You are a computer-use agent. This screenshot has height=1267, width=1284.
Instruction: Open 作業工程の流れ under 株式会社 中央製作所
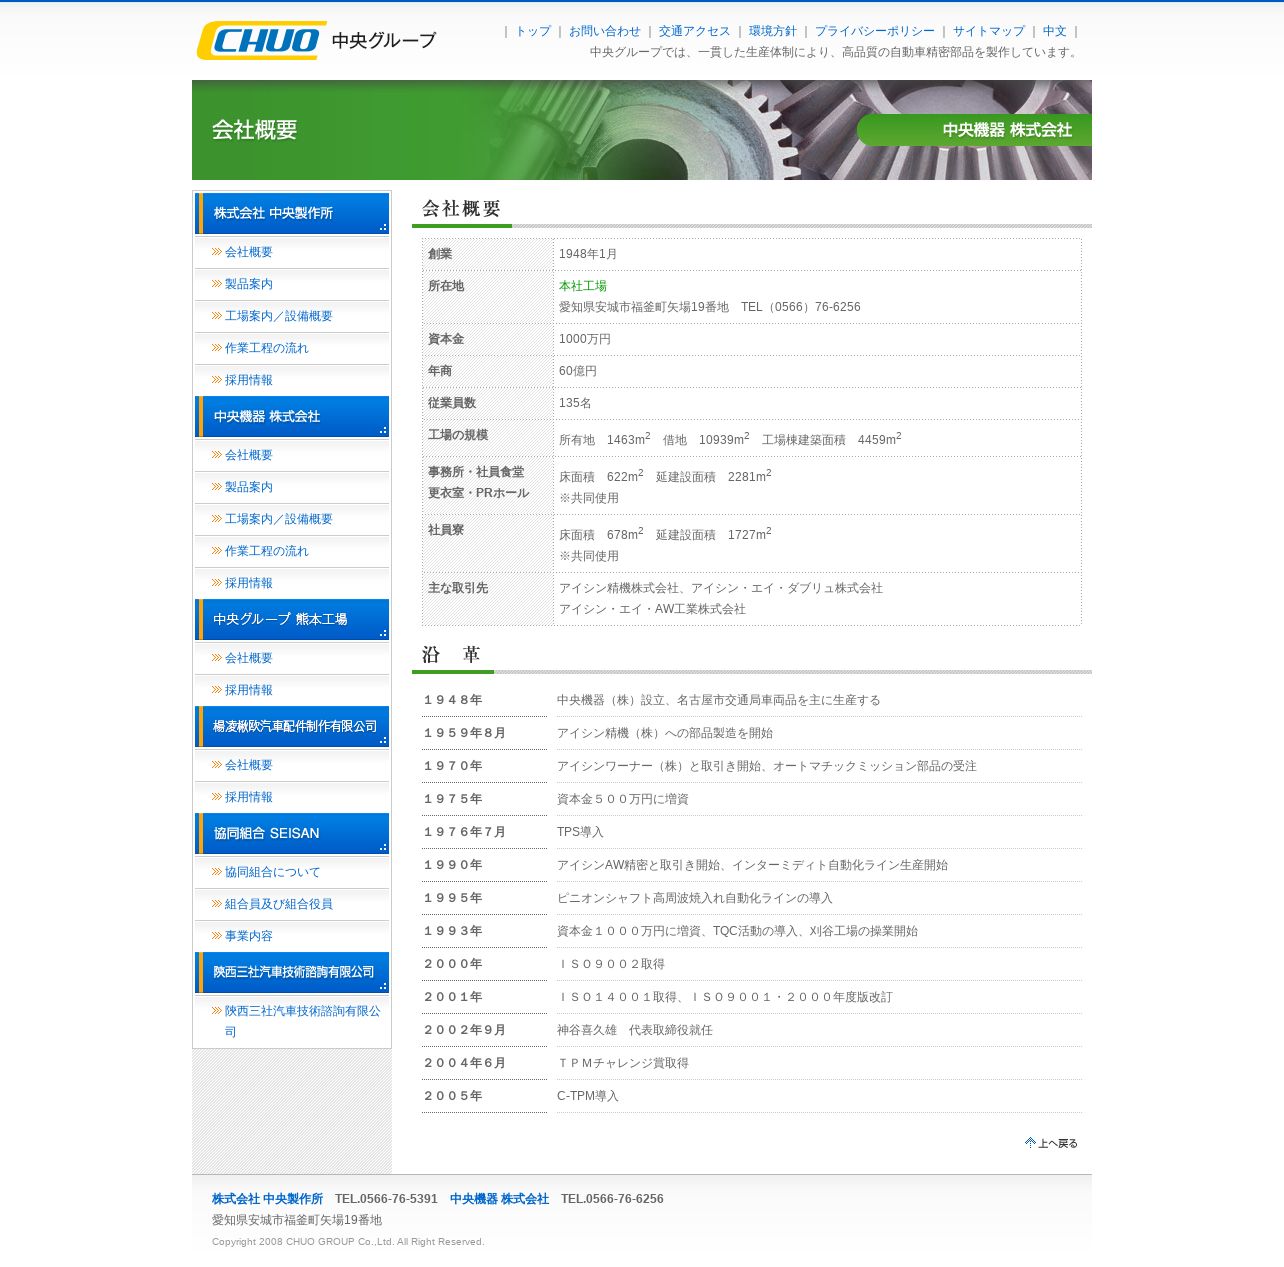click(x=266, y=348)
